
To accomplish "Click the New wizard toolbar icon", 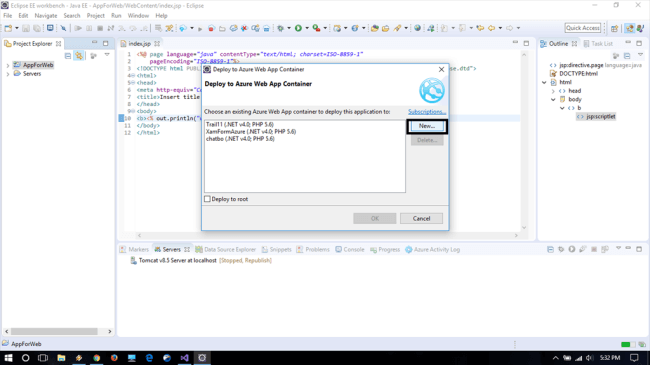I will [x=8, y=28].
